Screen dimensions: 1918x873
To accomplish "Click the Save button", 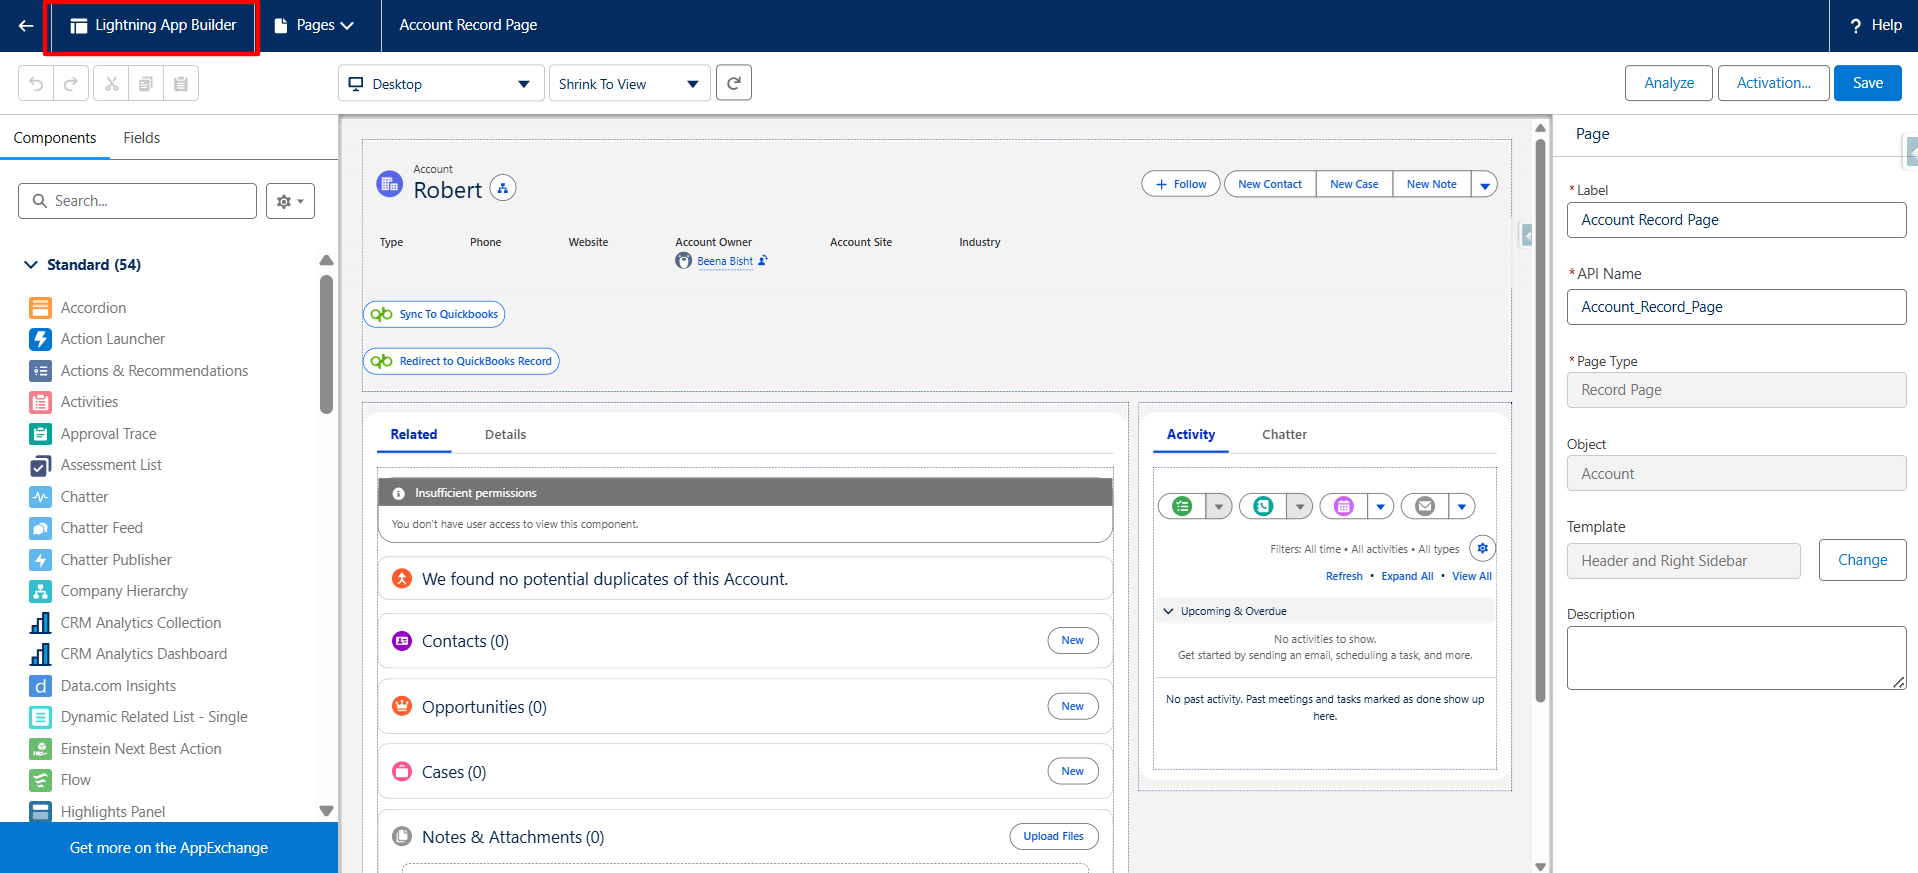I will point(1867,83).
